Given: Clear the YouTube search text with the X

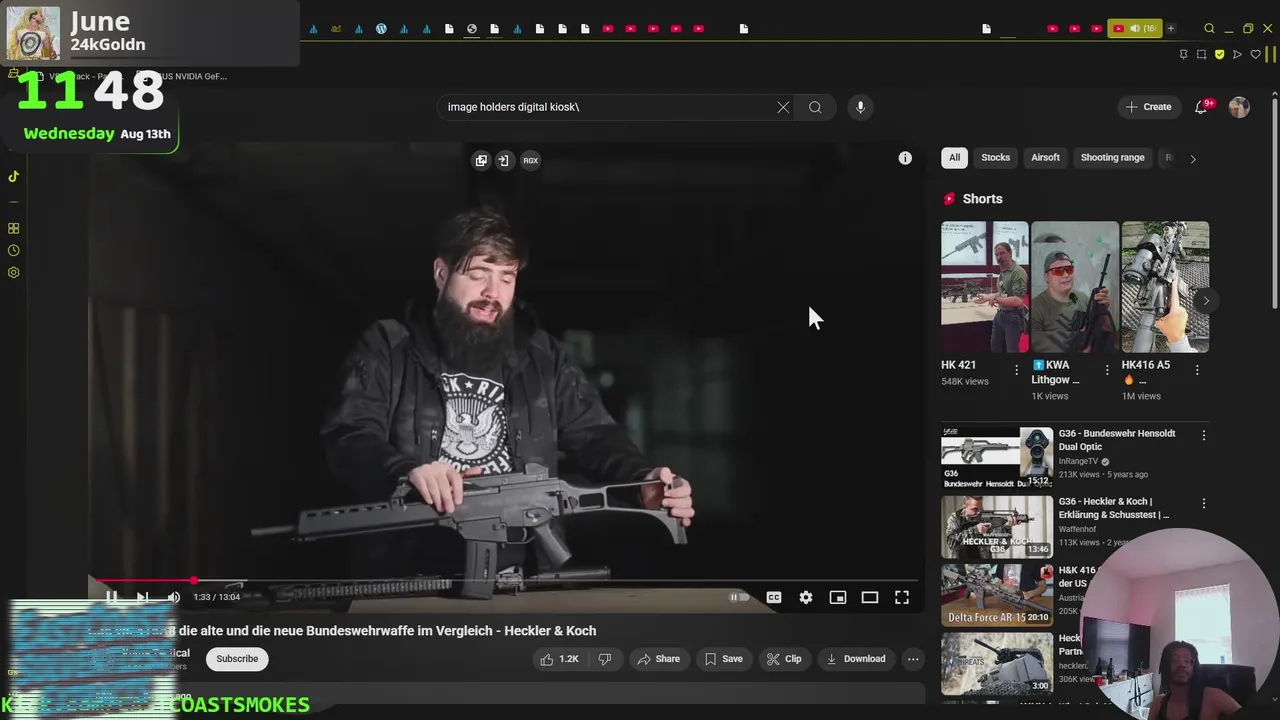Looking at the screenshot, I should (x=783, y=107).
